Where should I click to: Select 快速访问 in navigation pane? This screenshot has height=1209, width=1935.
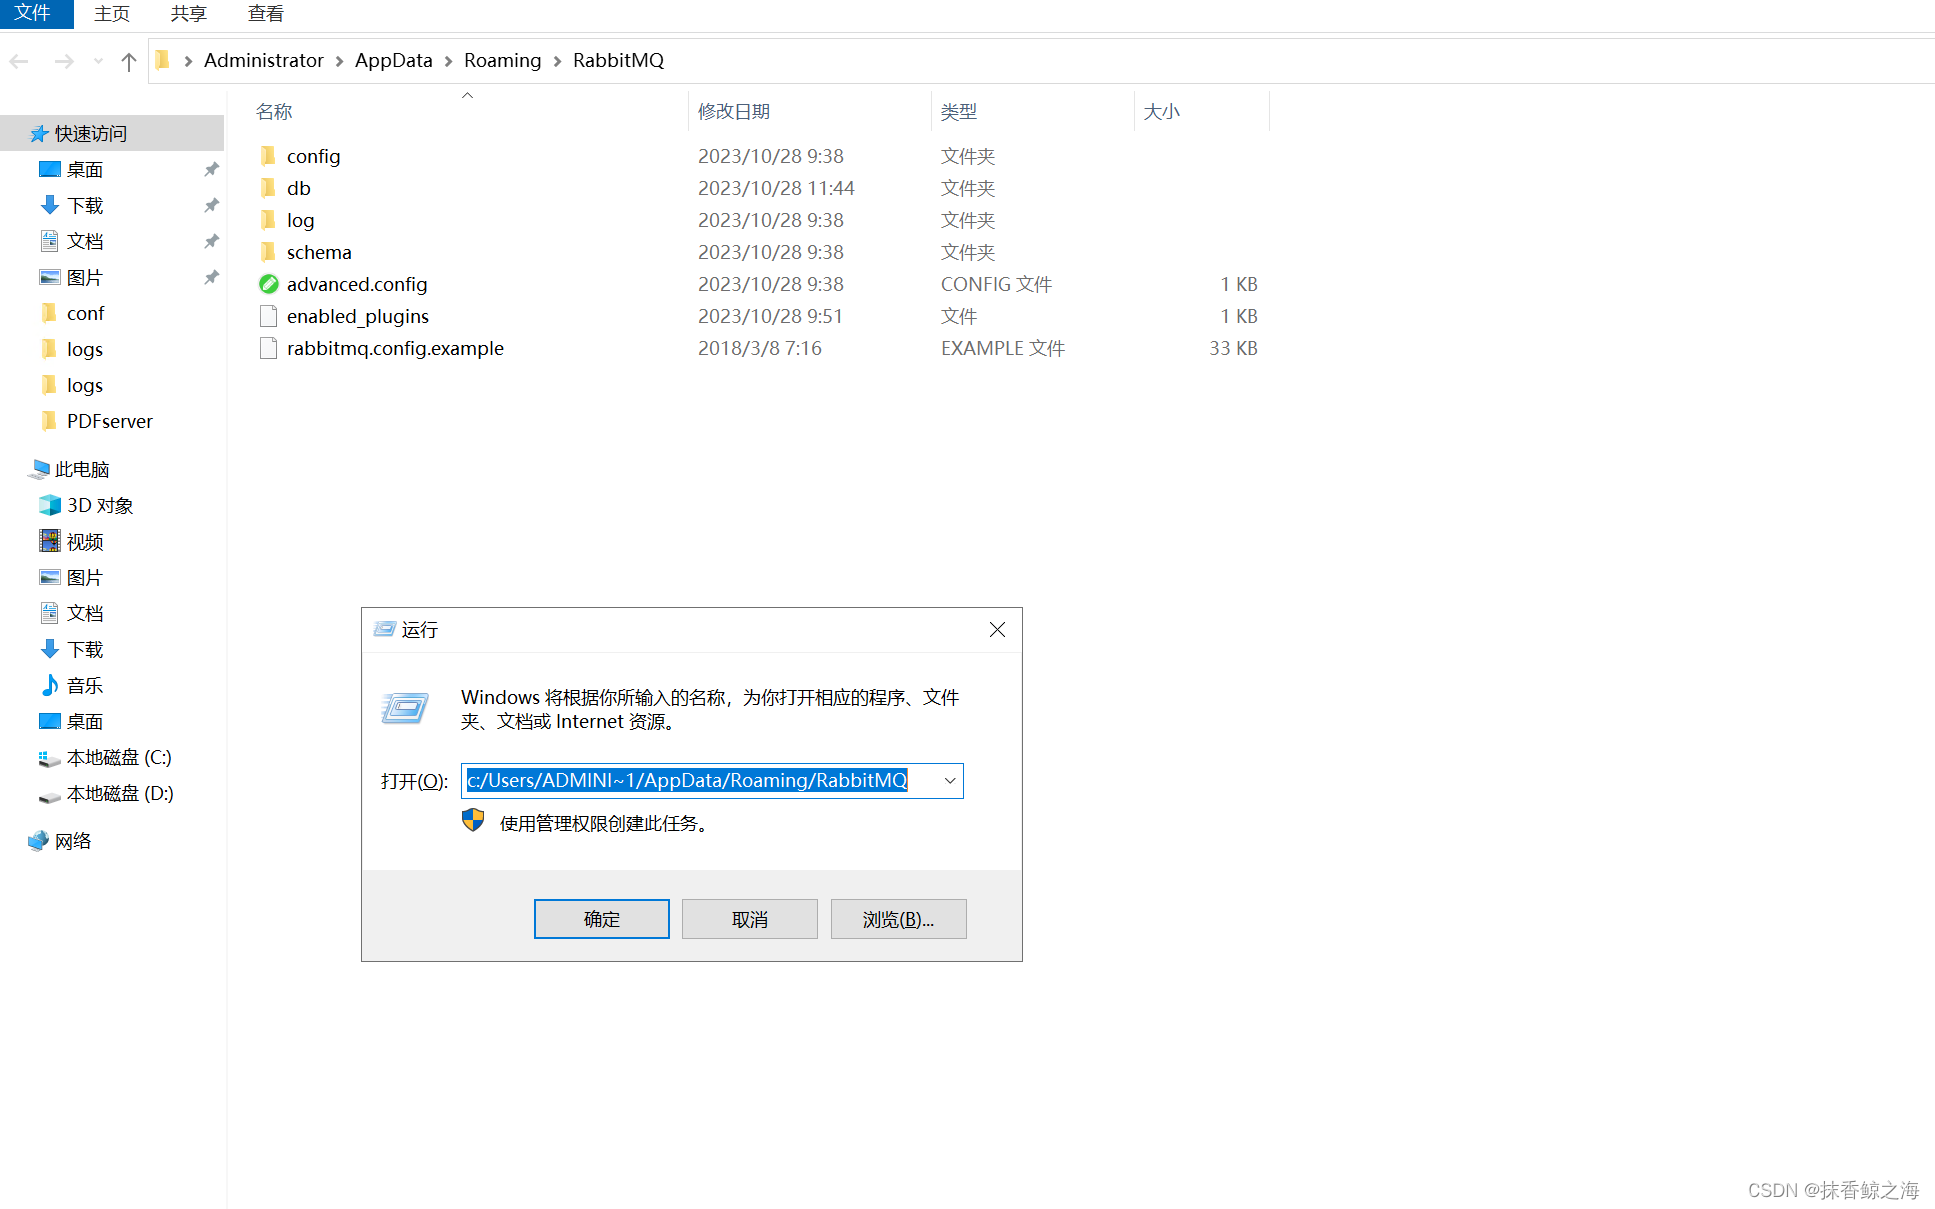pyautogui.click(x=112, y=133)
